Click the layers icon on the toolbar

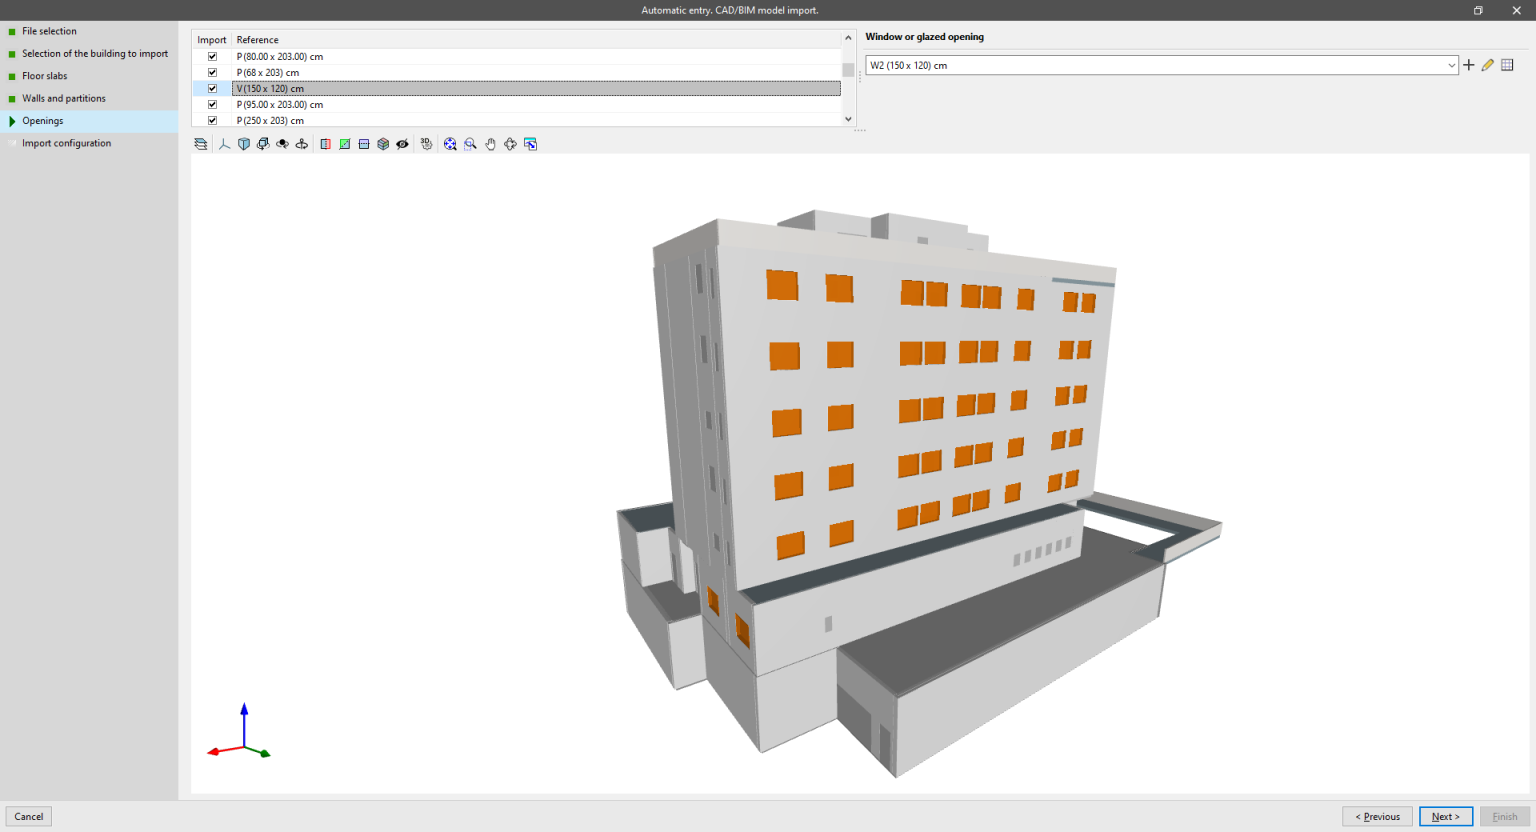pos(200,143)
